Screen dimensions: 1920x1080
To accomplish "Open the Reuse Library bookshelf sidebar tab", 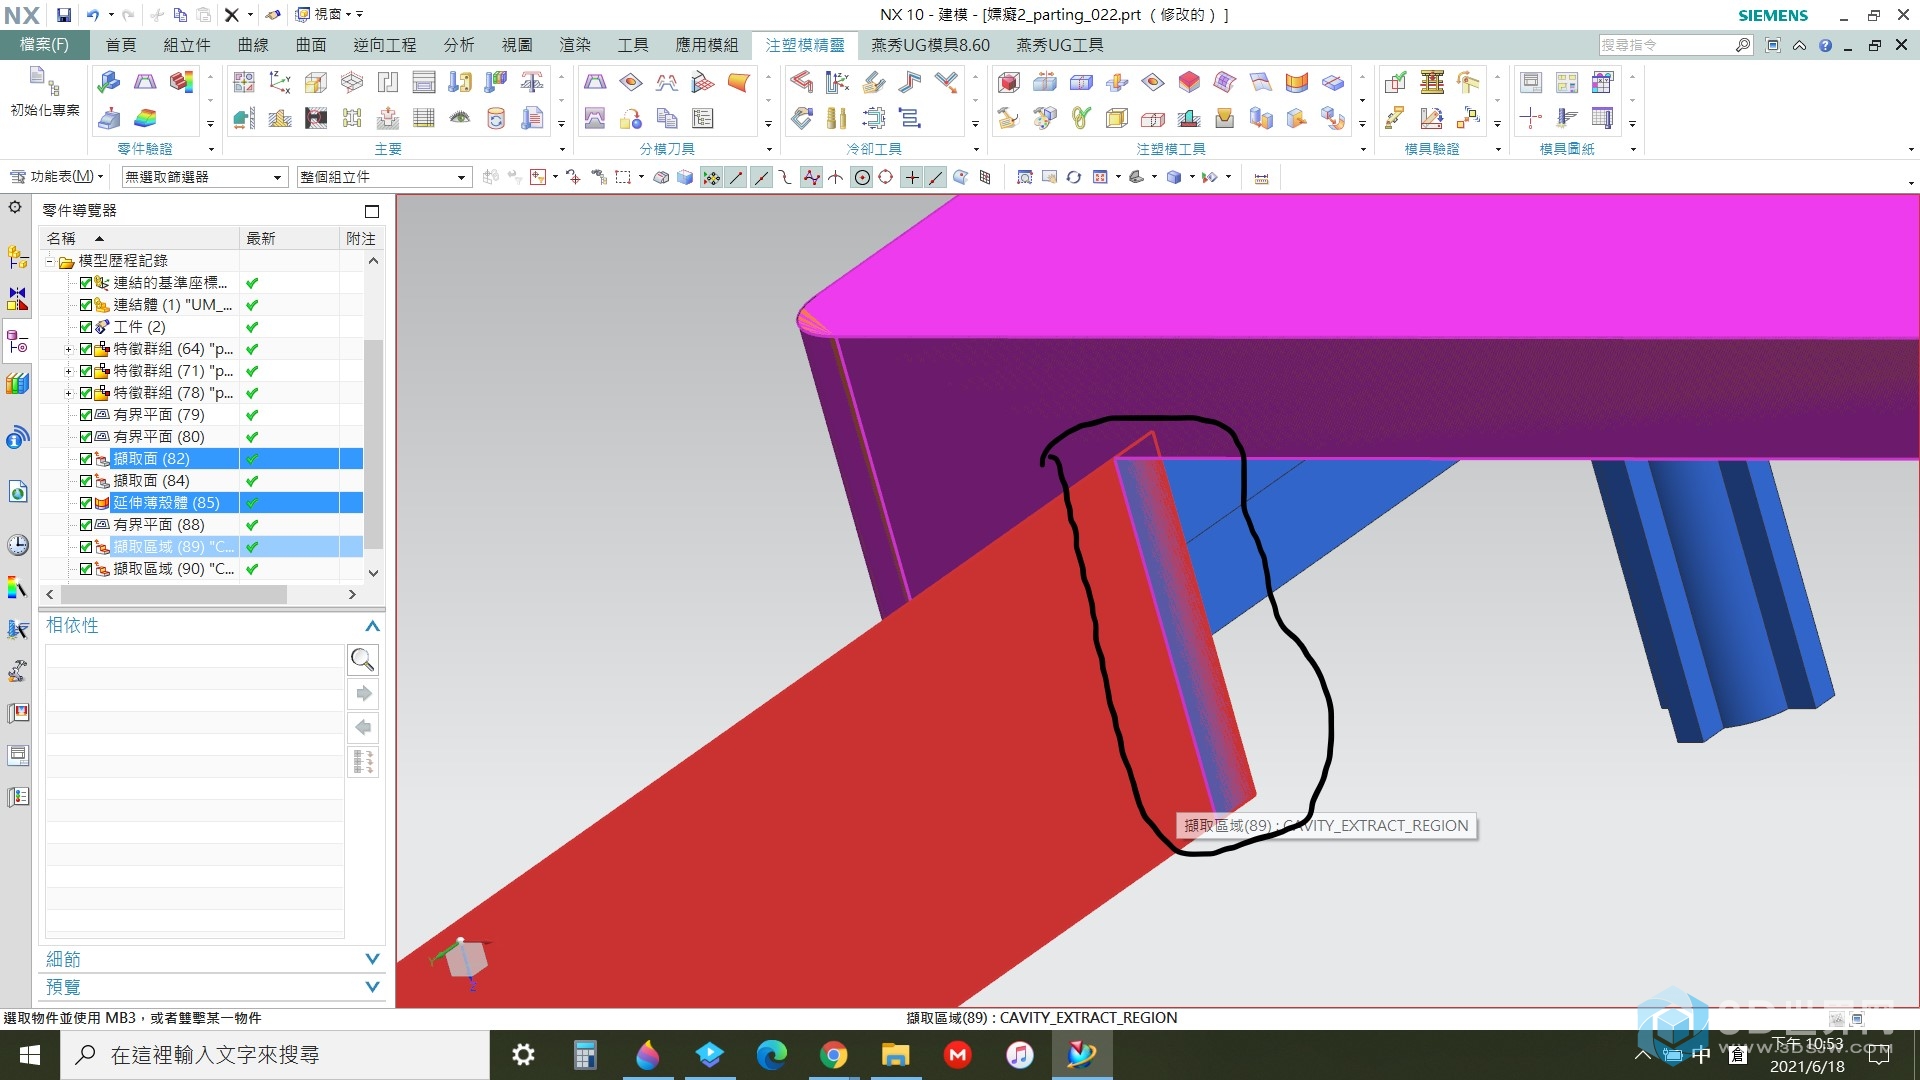I will 18,383.
